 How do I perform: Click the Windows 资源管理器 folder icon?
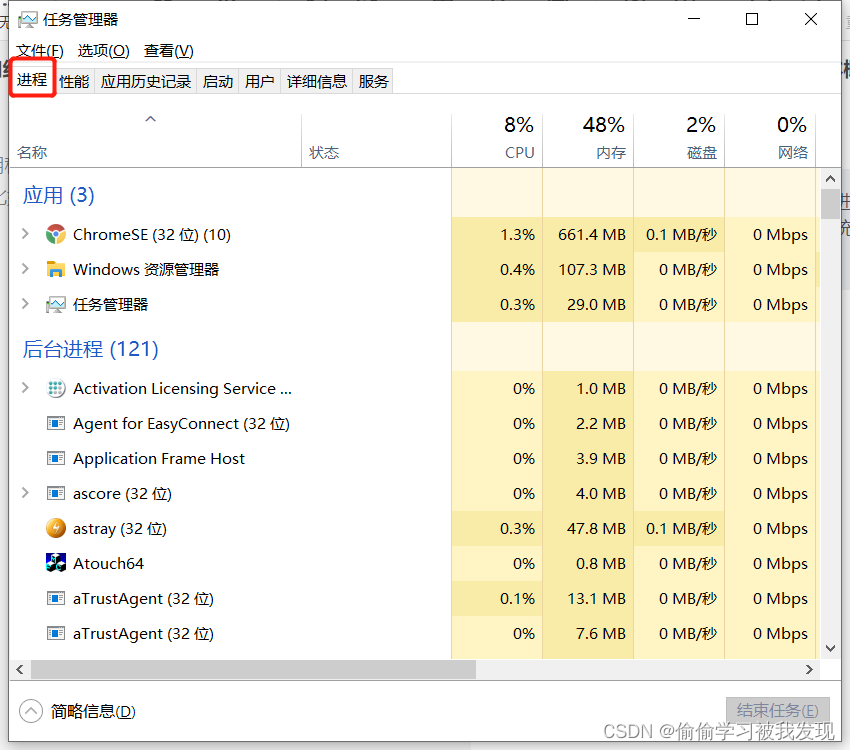[x=56, y=269]
